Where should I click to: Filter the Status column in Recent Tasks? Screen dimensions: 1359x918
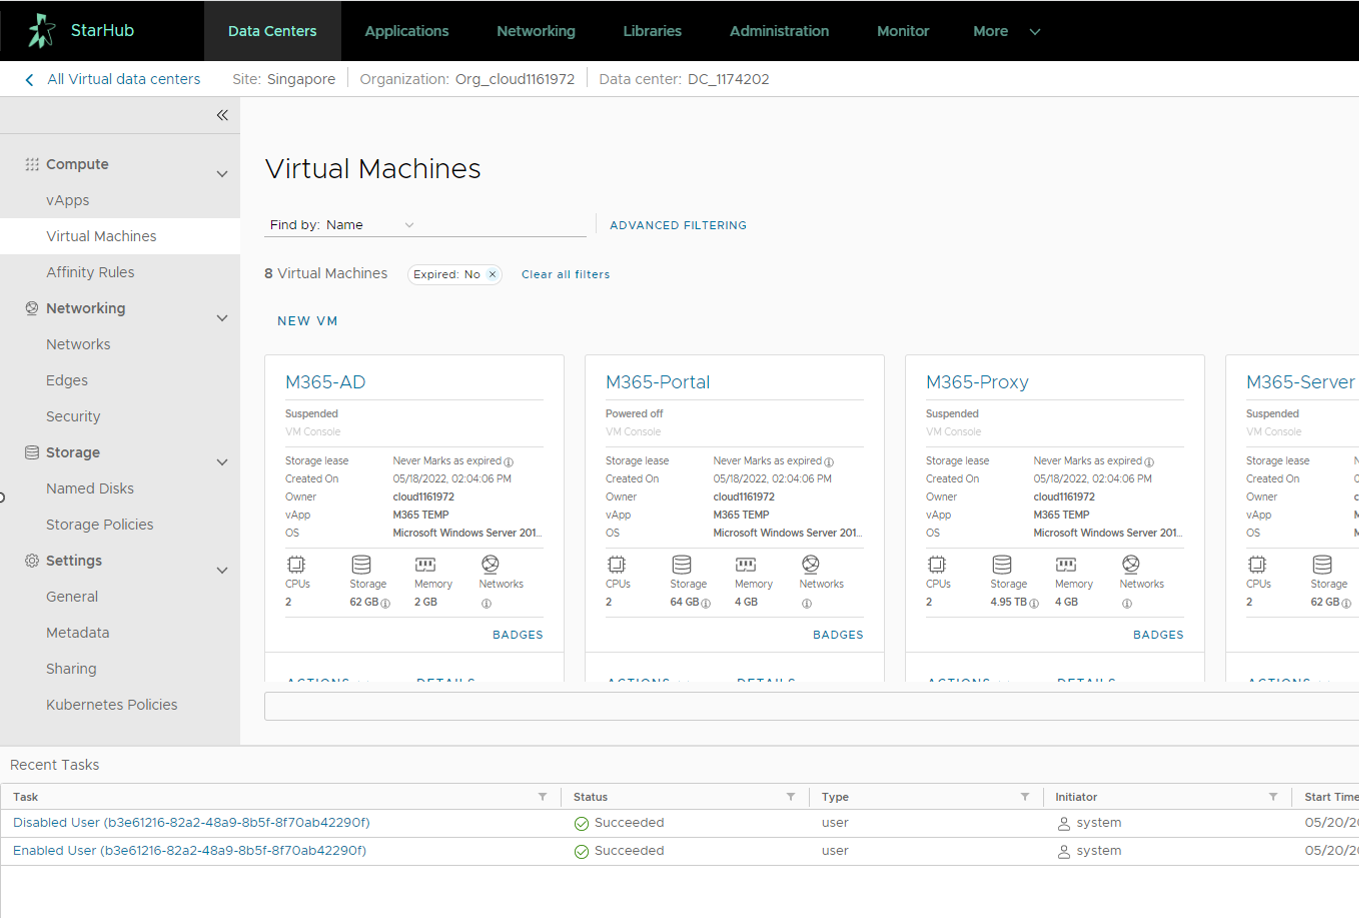(x=790, y=797)
